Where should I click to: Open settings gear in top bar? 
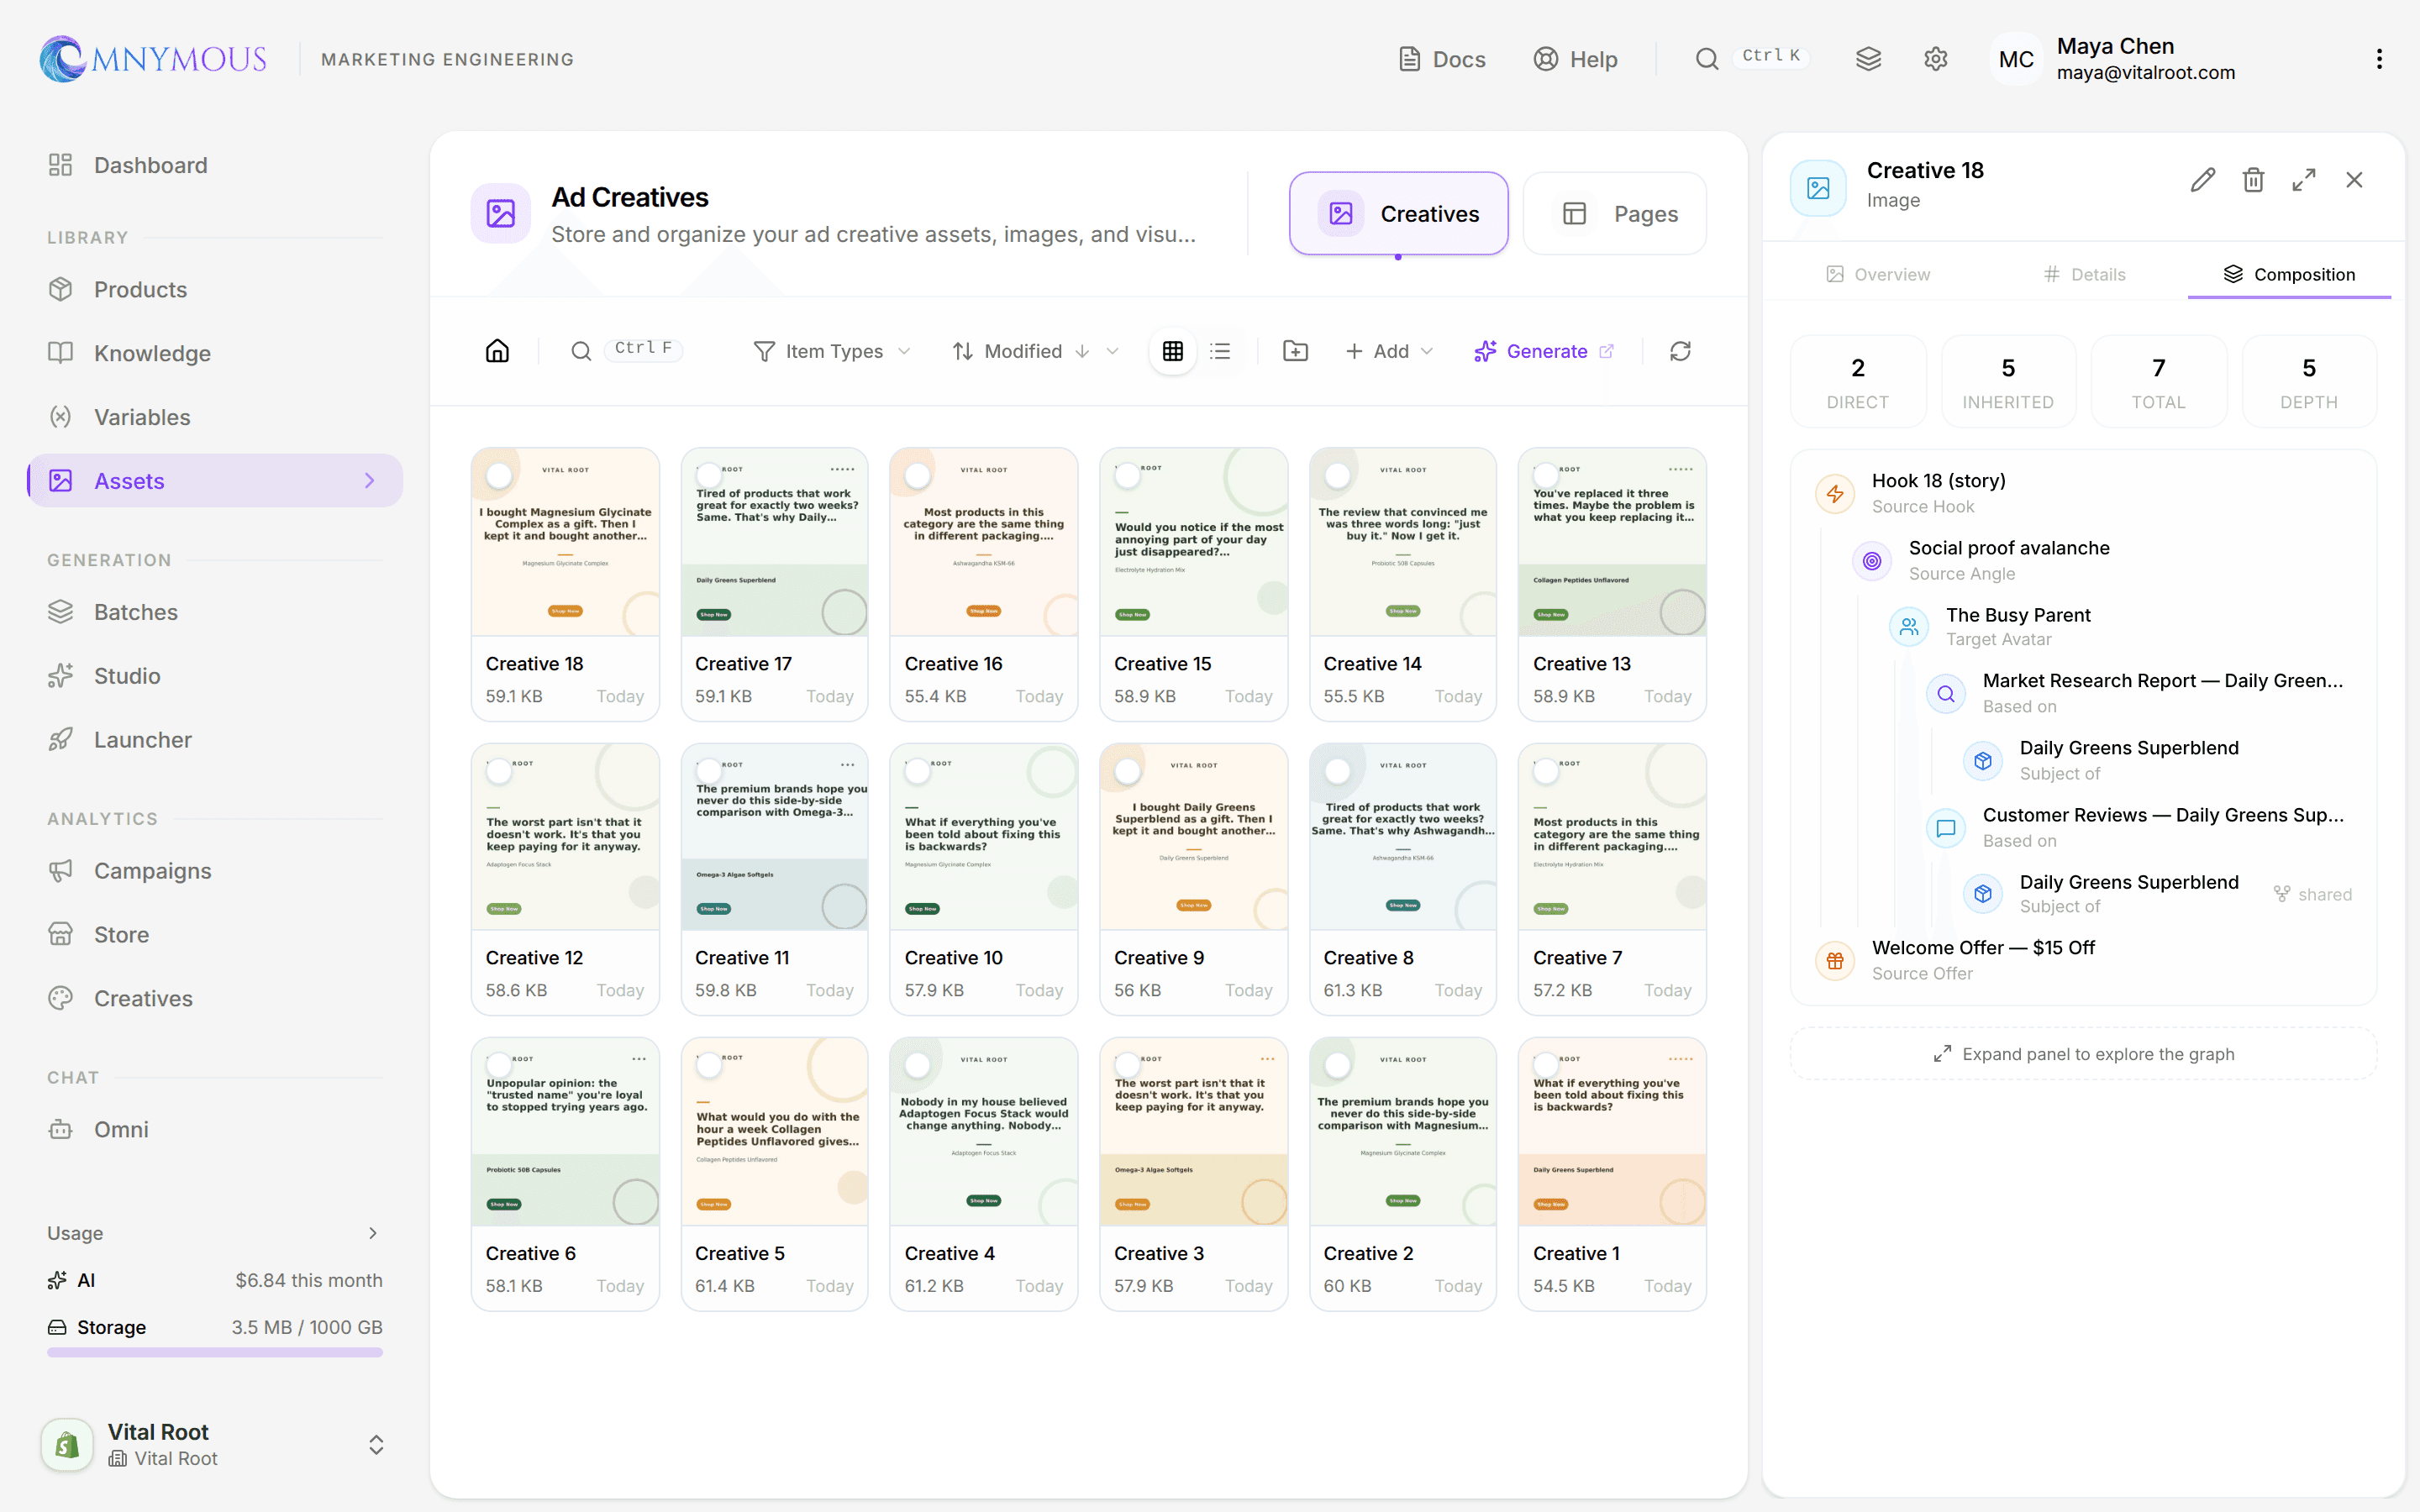1936,59
